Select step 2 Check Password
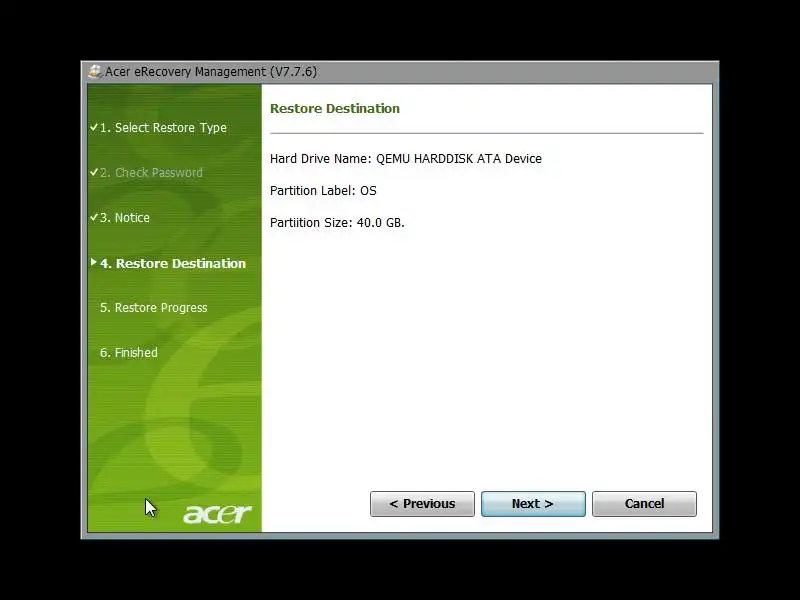The width and height of the screenshot is (800, 600). point(151,172)
